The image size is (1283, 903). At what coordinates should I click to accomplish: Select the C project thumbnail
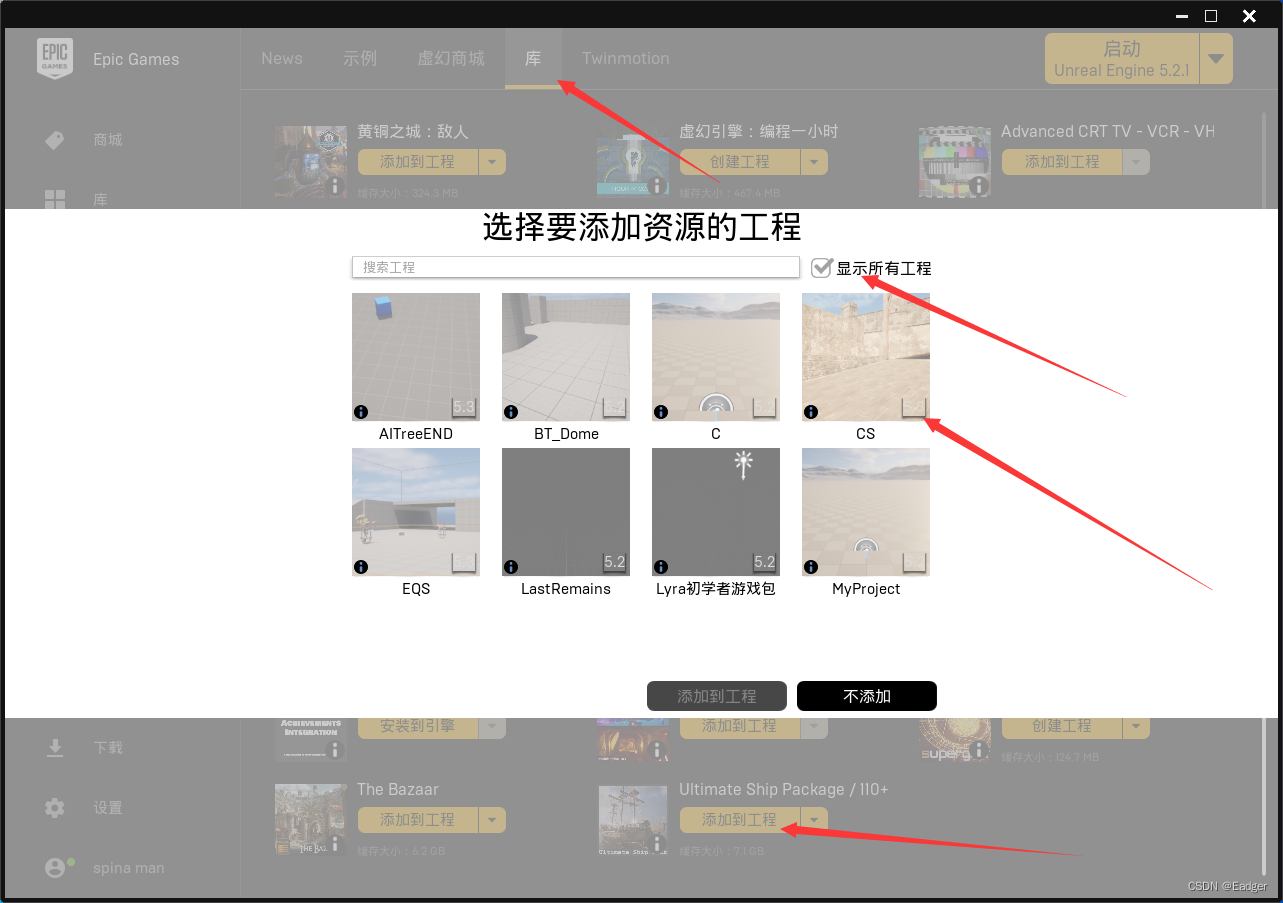(x=716, y=357)
